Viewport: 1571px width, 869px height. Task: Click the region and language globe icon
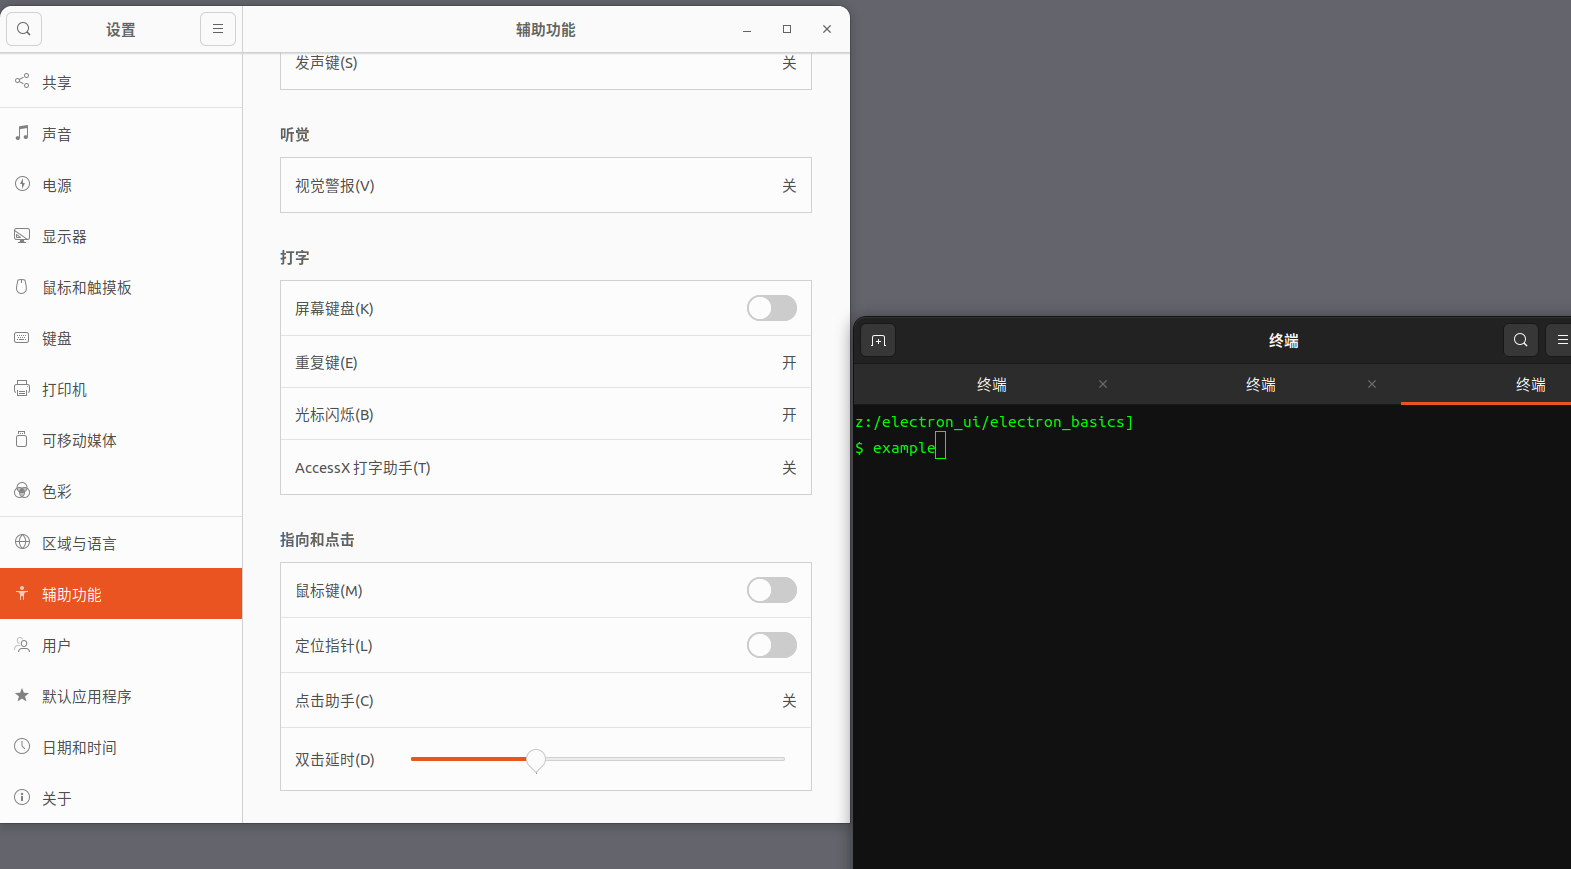(22, 542)
